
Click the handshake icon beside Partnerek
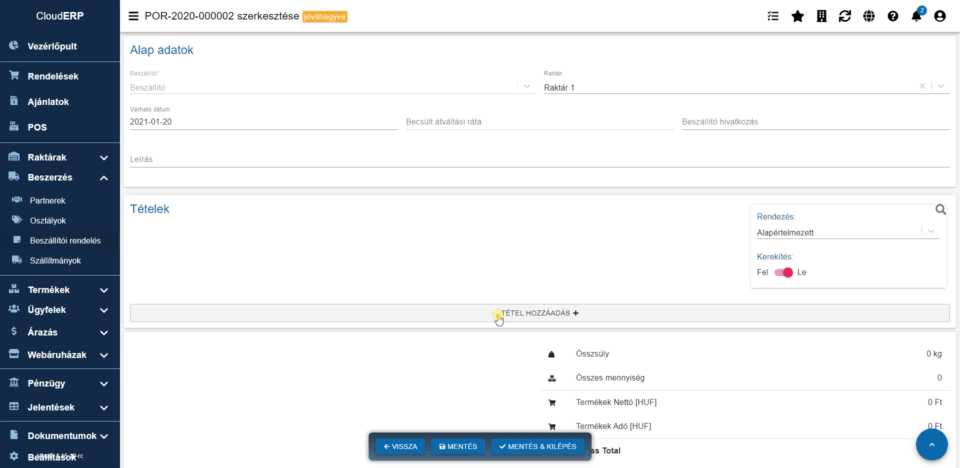point(17,200)
